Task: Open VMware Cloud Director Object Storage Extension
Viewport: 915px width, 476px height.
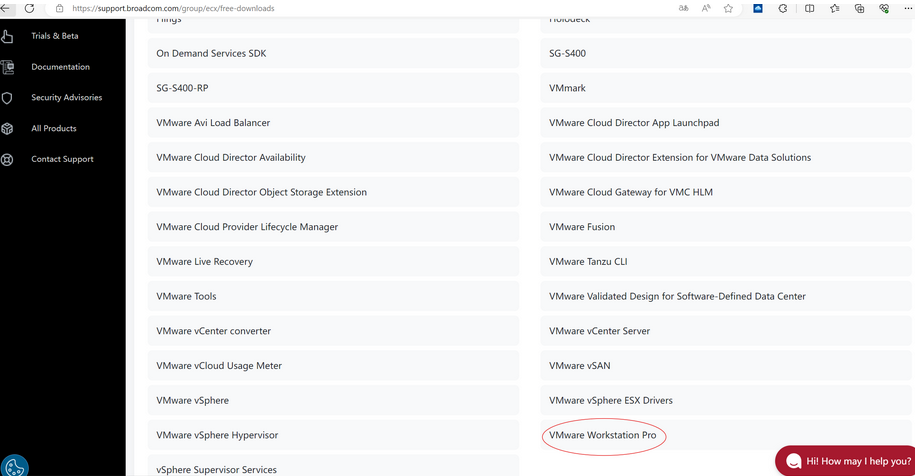Action: pyautogui.click(x=333, y=192)
